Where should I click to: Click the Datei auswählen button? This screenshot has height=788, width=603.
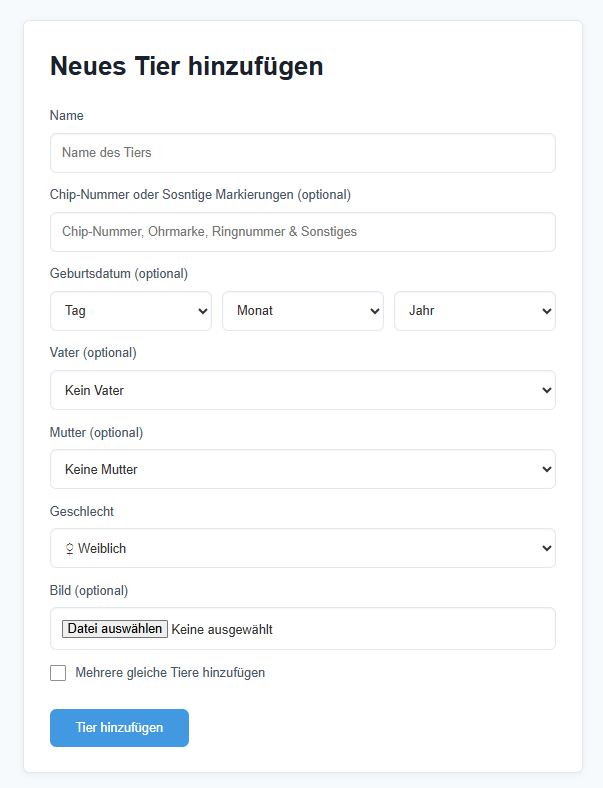115,629
